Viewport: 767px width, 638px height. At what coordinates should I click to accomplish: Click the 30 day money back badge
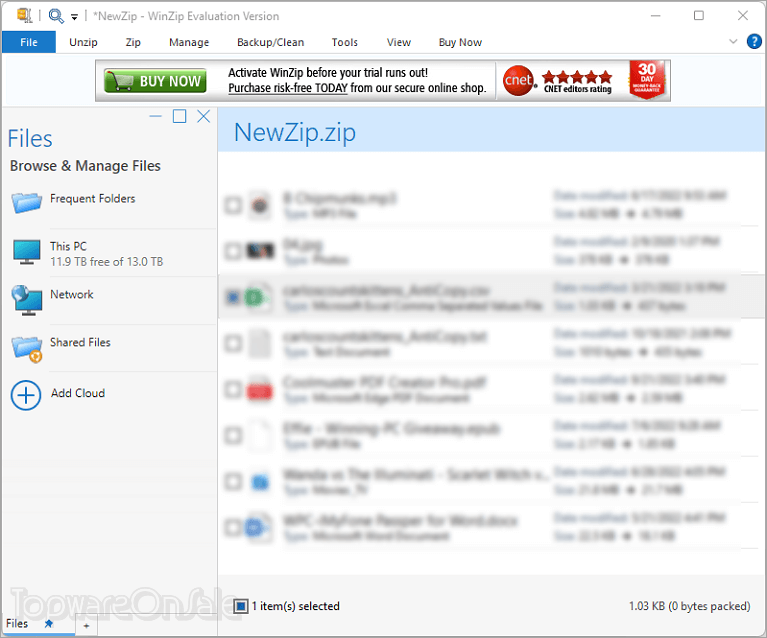pyautogui.click(x=647, y=80)
